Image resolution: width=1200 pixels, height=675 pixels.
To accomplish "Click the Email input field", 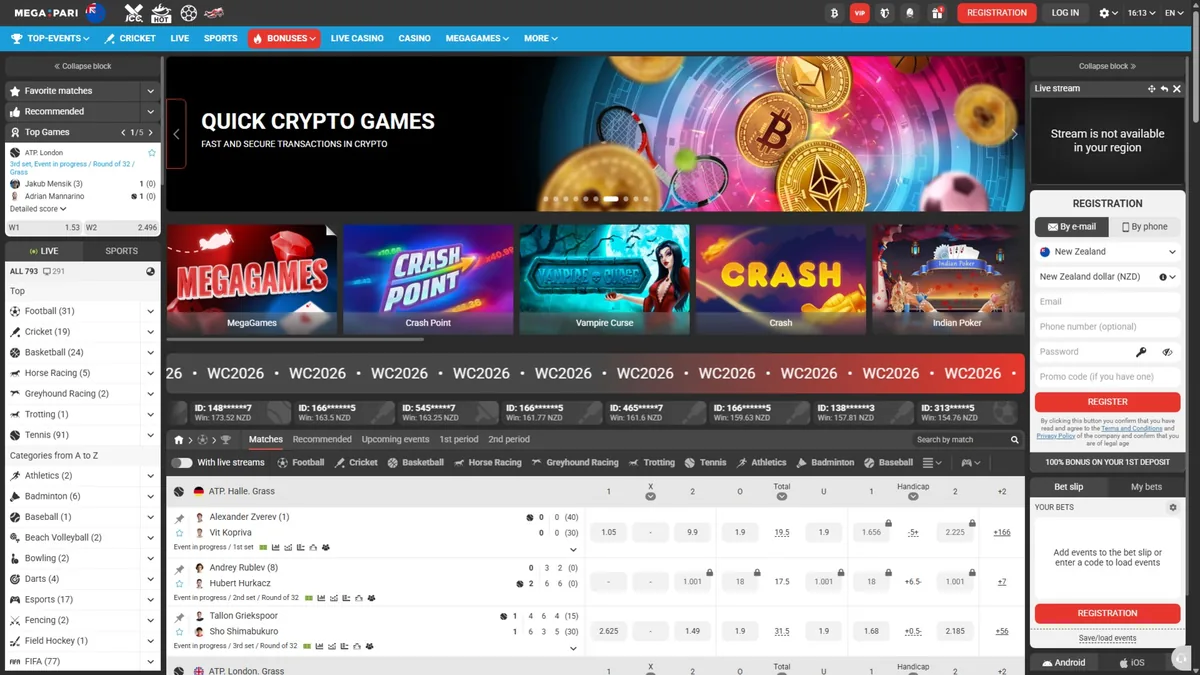I will click(1107, 302).
